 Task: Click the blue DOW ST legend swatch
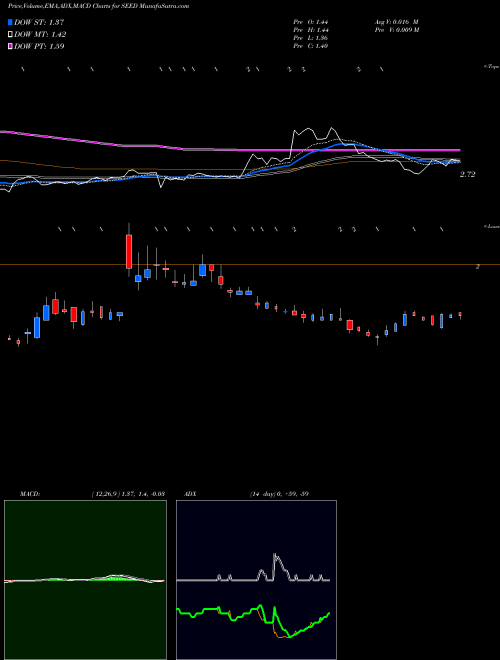(11, 22)
